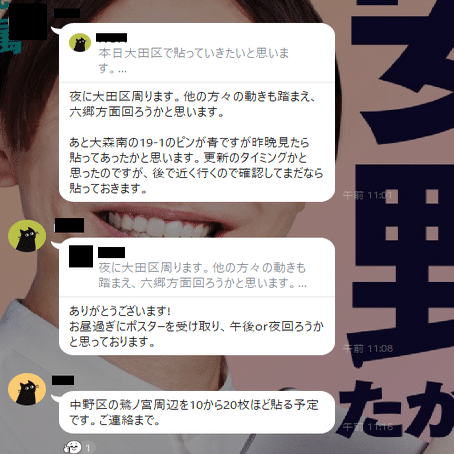Click the 午前 11:16 timestamp

pos(368,427)
